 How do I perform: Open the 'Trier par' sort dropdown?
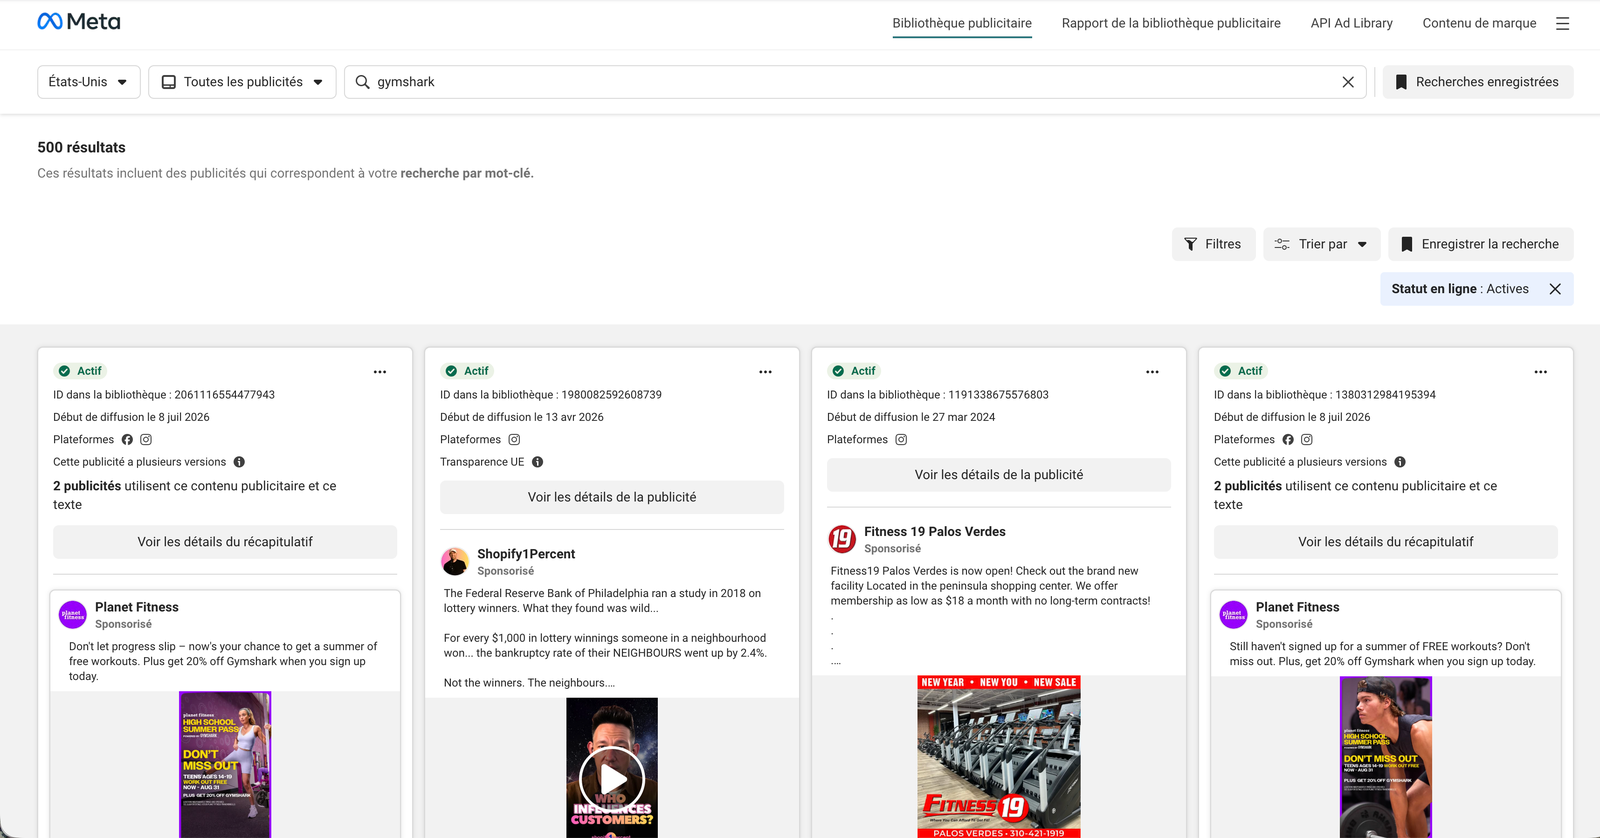pyautogui.click(x=1322, y=244)
